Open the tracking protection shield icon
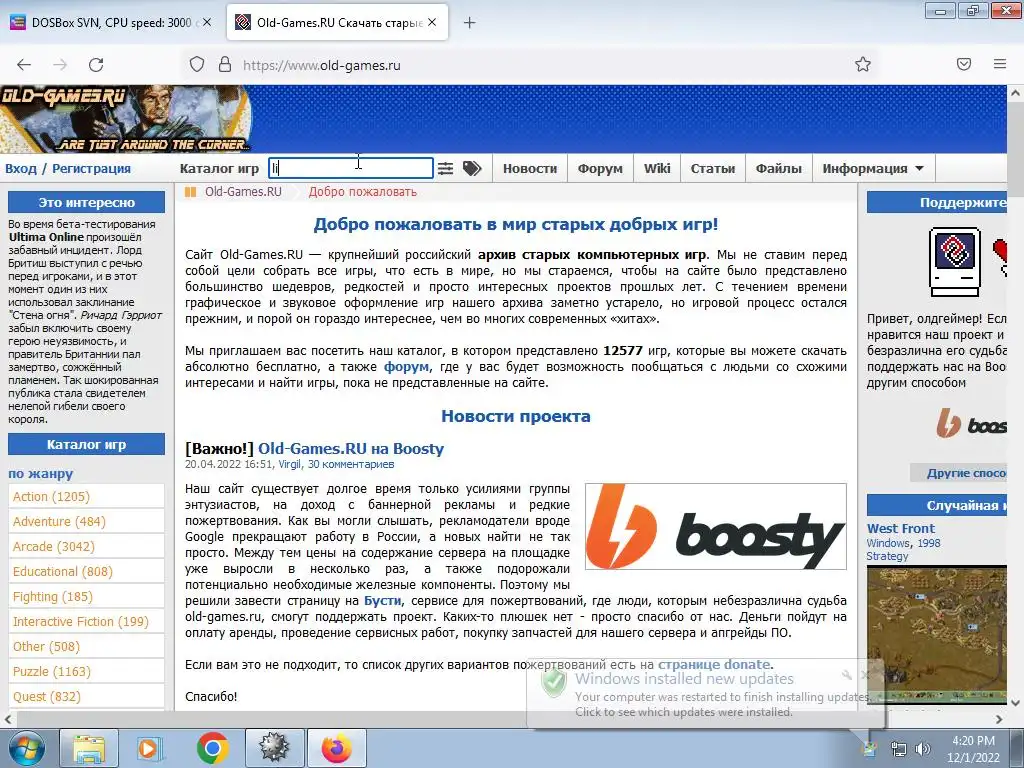This screenshot has height=768, width=1024. click(x=197, y=65)
